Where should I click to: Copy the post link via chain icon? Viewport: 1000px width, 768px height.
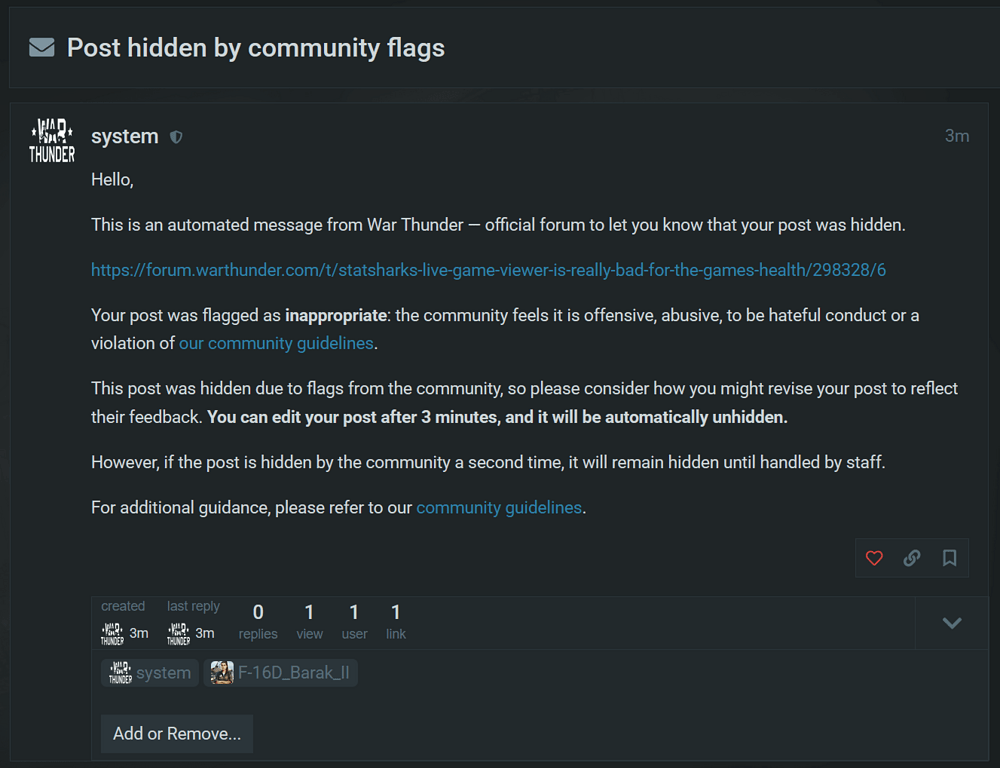pos(912,558)
